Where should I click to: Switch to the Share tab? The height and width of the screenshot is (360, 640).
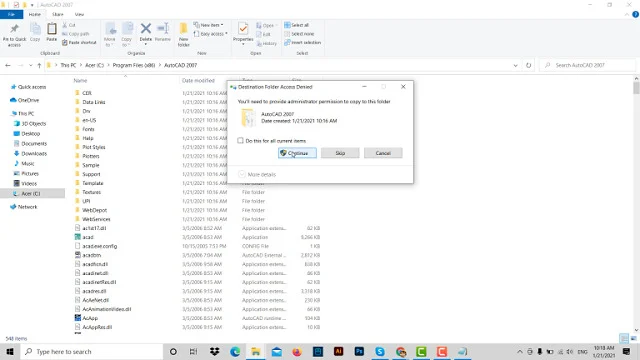(58, 14)
